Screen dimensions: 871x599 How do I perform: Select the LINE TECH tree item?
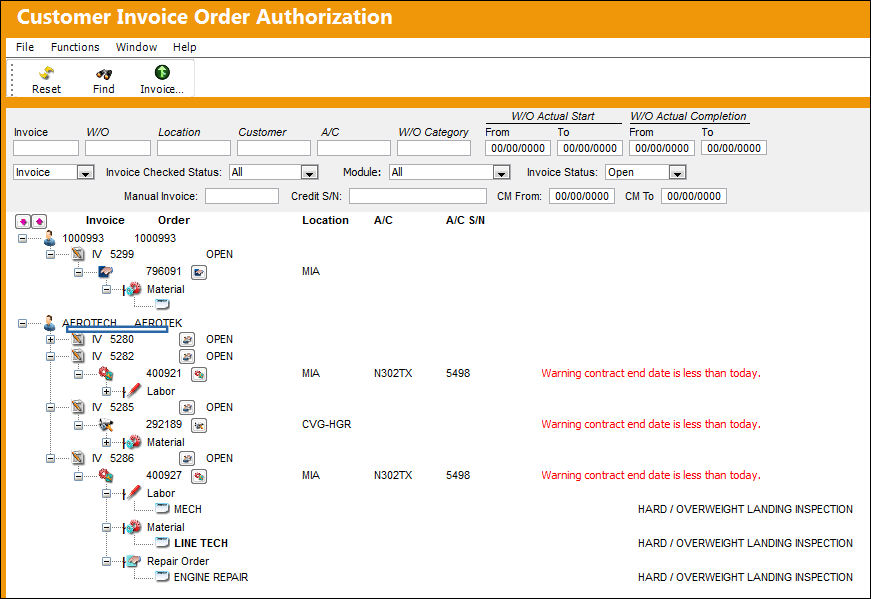coord(201,543)
